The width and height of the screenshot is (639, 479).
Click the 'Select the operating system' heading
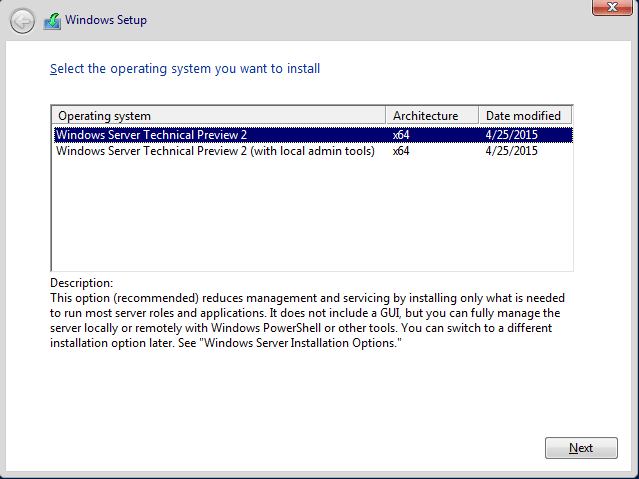point(185,69)
